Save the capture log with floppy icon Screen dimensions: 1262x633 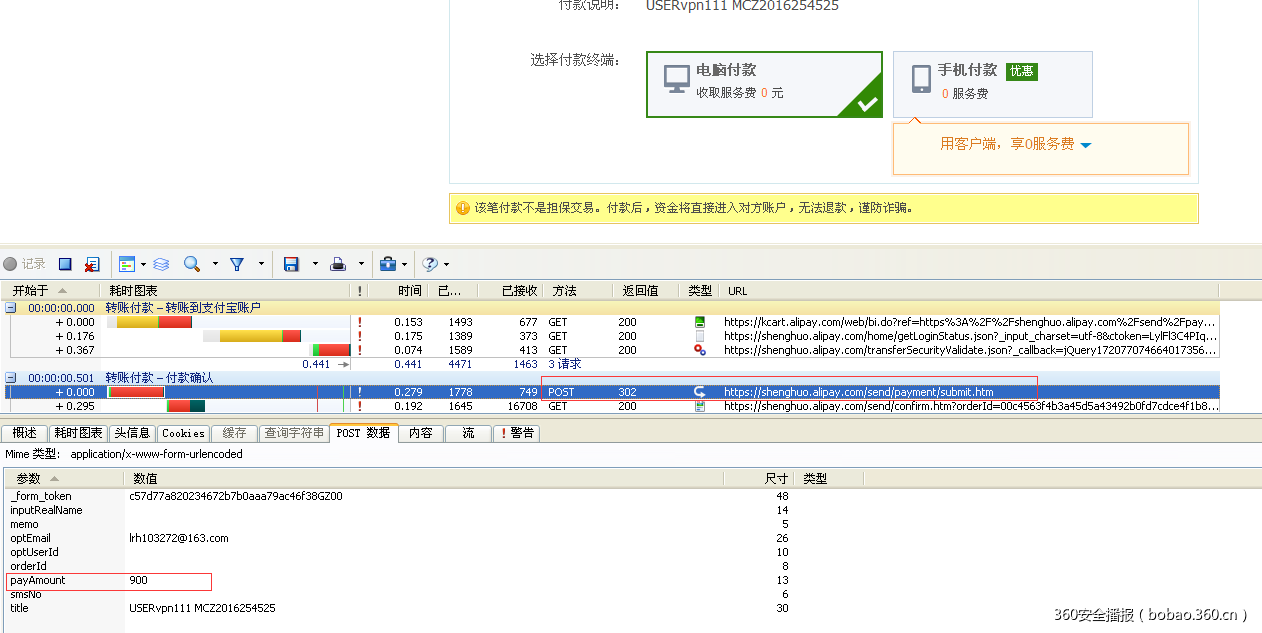(x=289, y=264)
